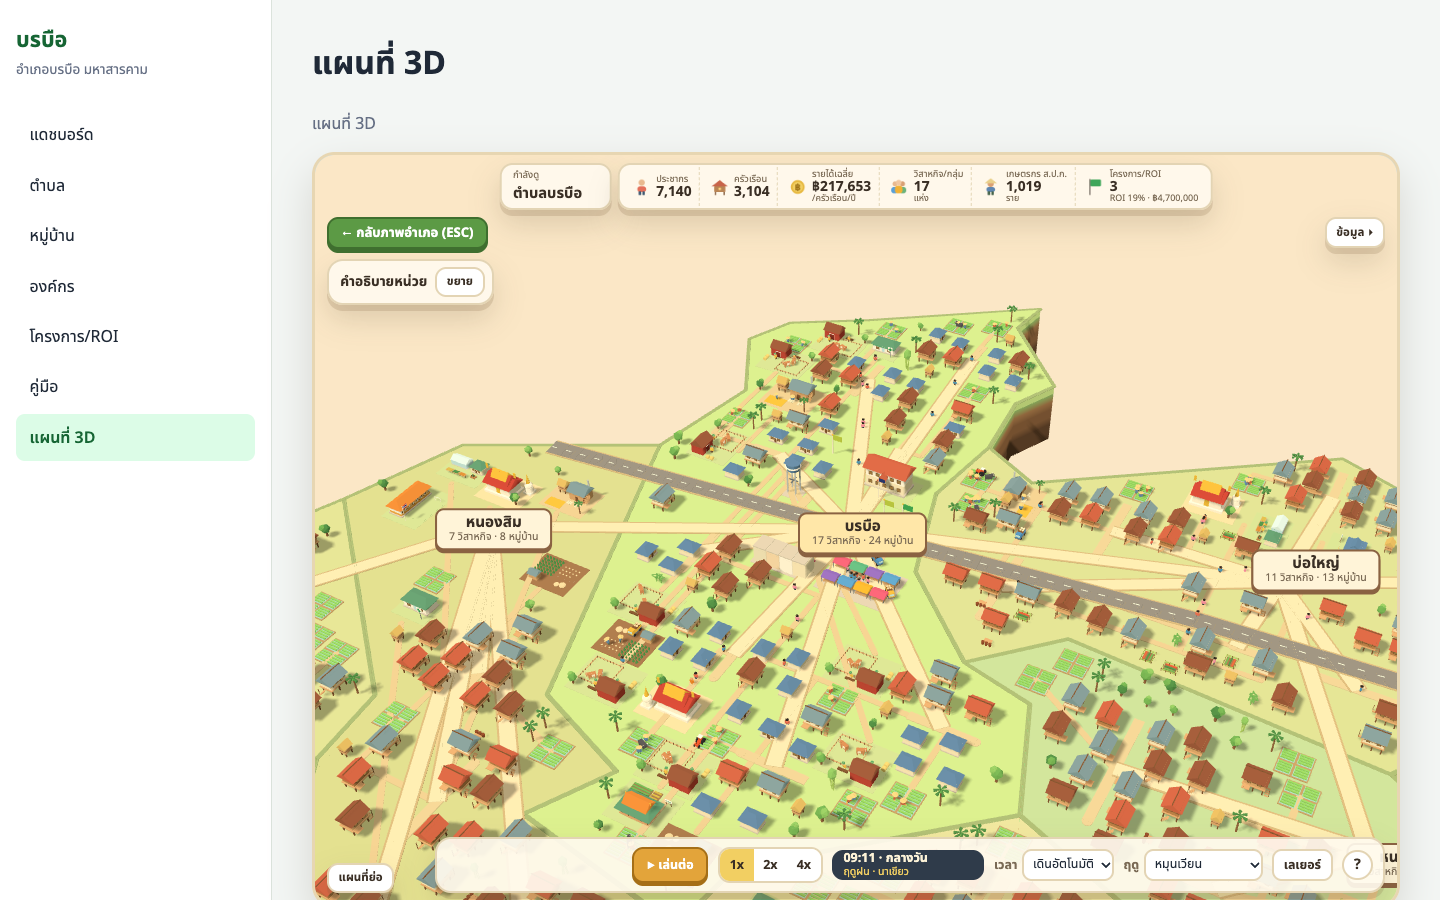The image size is (1440, 900).
Task: Select the หนองสิม map label
Action: (x=493, y=529)
